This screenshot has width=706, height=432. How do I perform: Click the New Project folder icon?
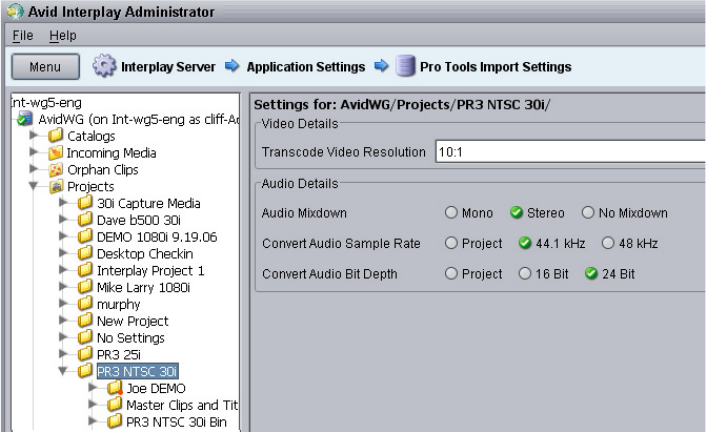85,321
